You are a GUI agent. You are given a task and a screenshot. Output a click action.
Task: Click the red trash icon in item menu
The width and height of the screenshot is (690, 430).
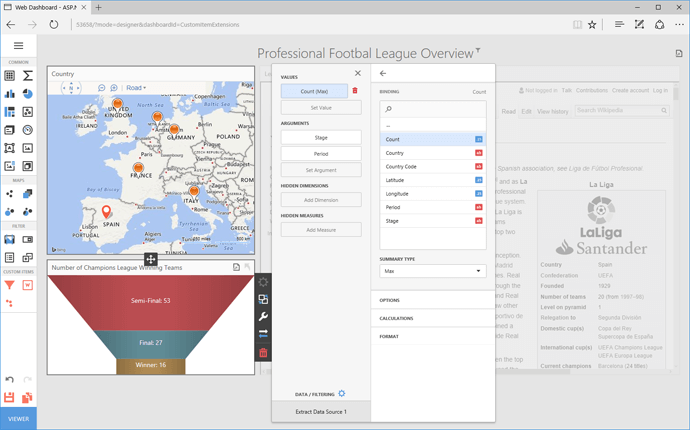[263, 352]
